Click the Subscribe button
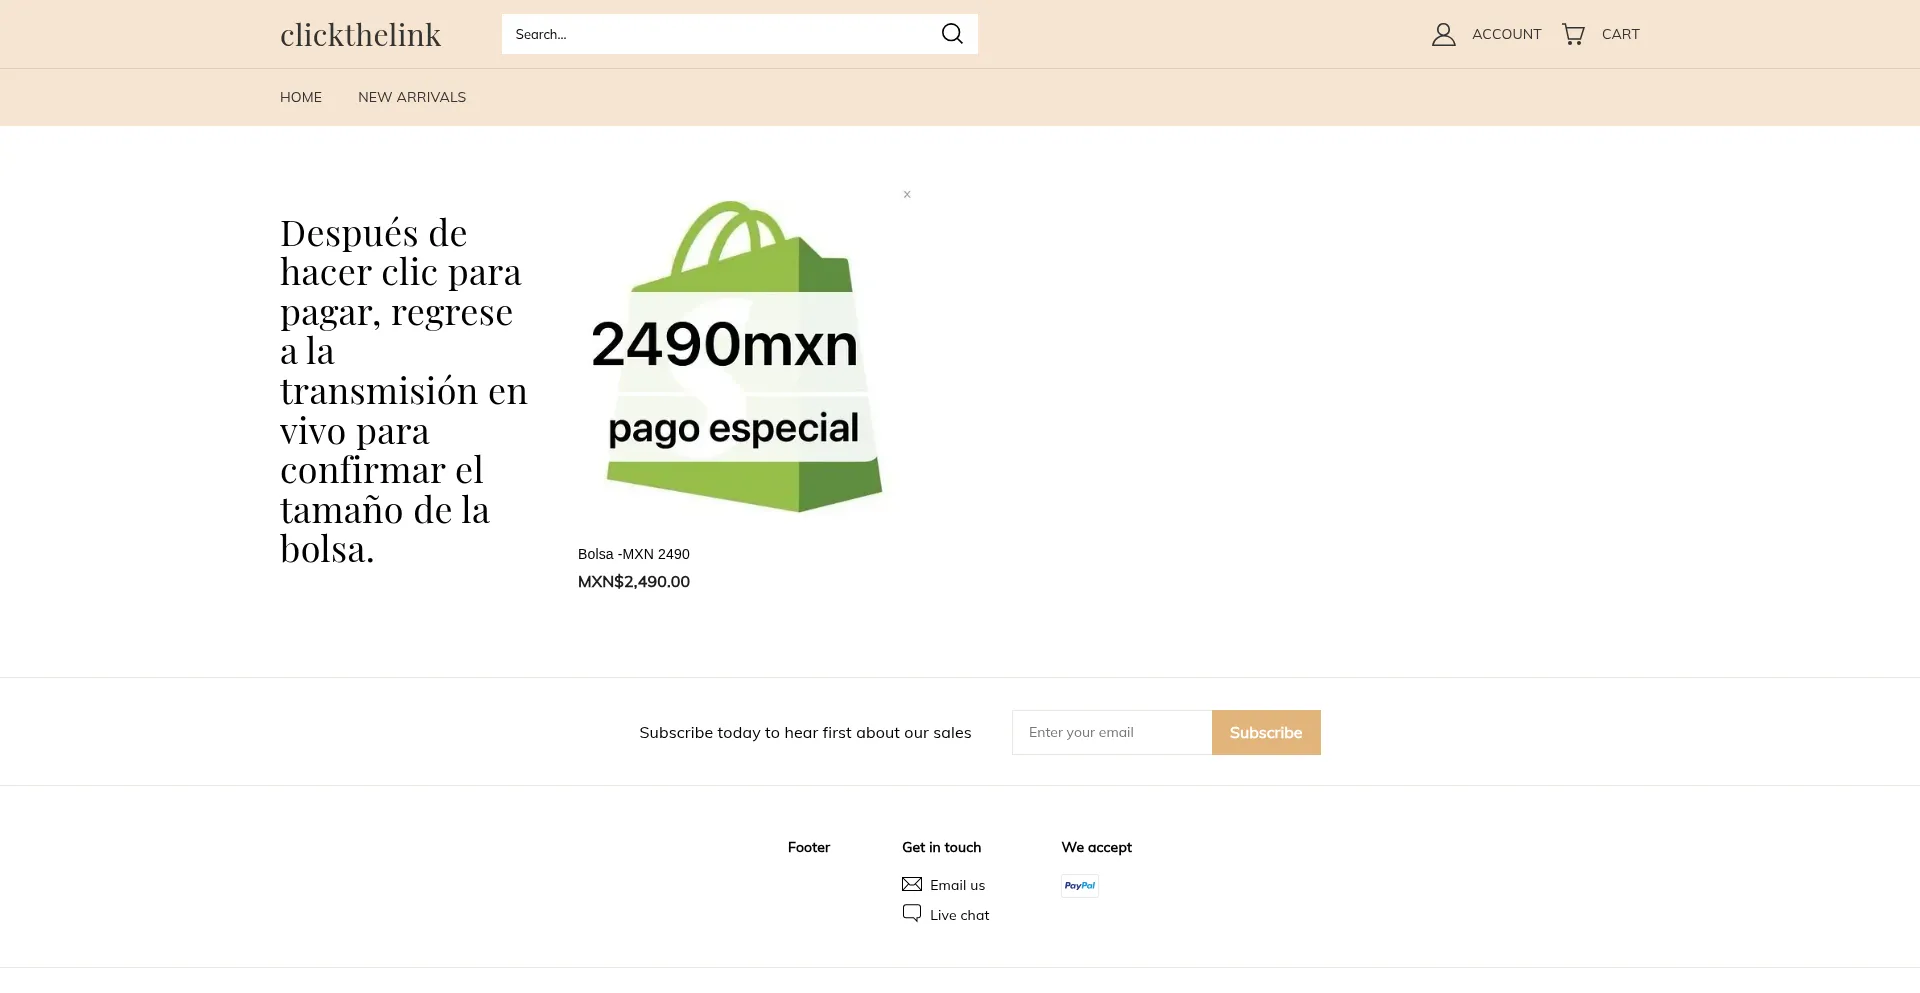Screen dimensions: 1920x993 click(x=1265, y=732)
